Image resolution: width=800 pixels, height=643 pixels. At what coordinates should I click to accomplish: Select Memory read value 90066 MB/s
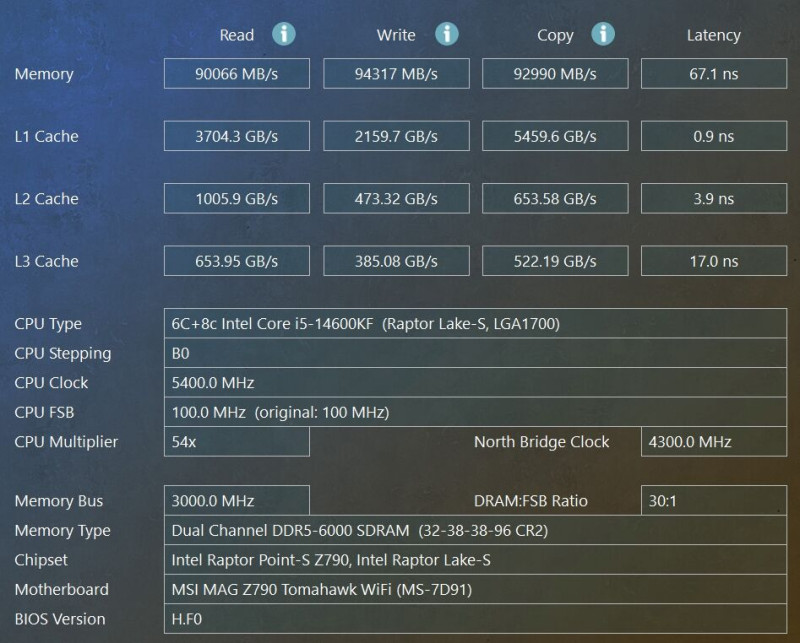pos(237,73)
